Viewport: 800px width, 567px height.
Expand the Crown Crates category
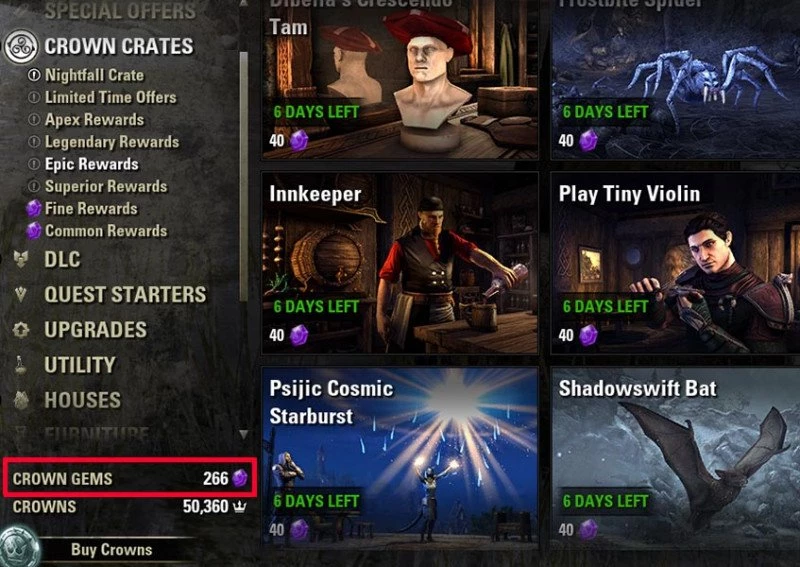pos(118,46)
